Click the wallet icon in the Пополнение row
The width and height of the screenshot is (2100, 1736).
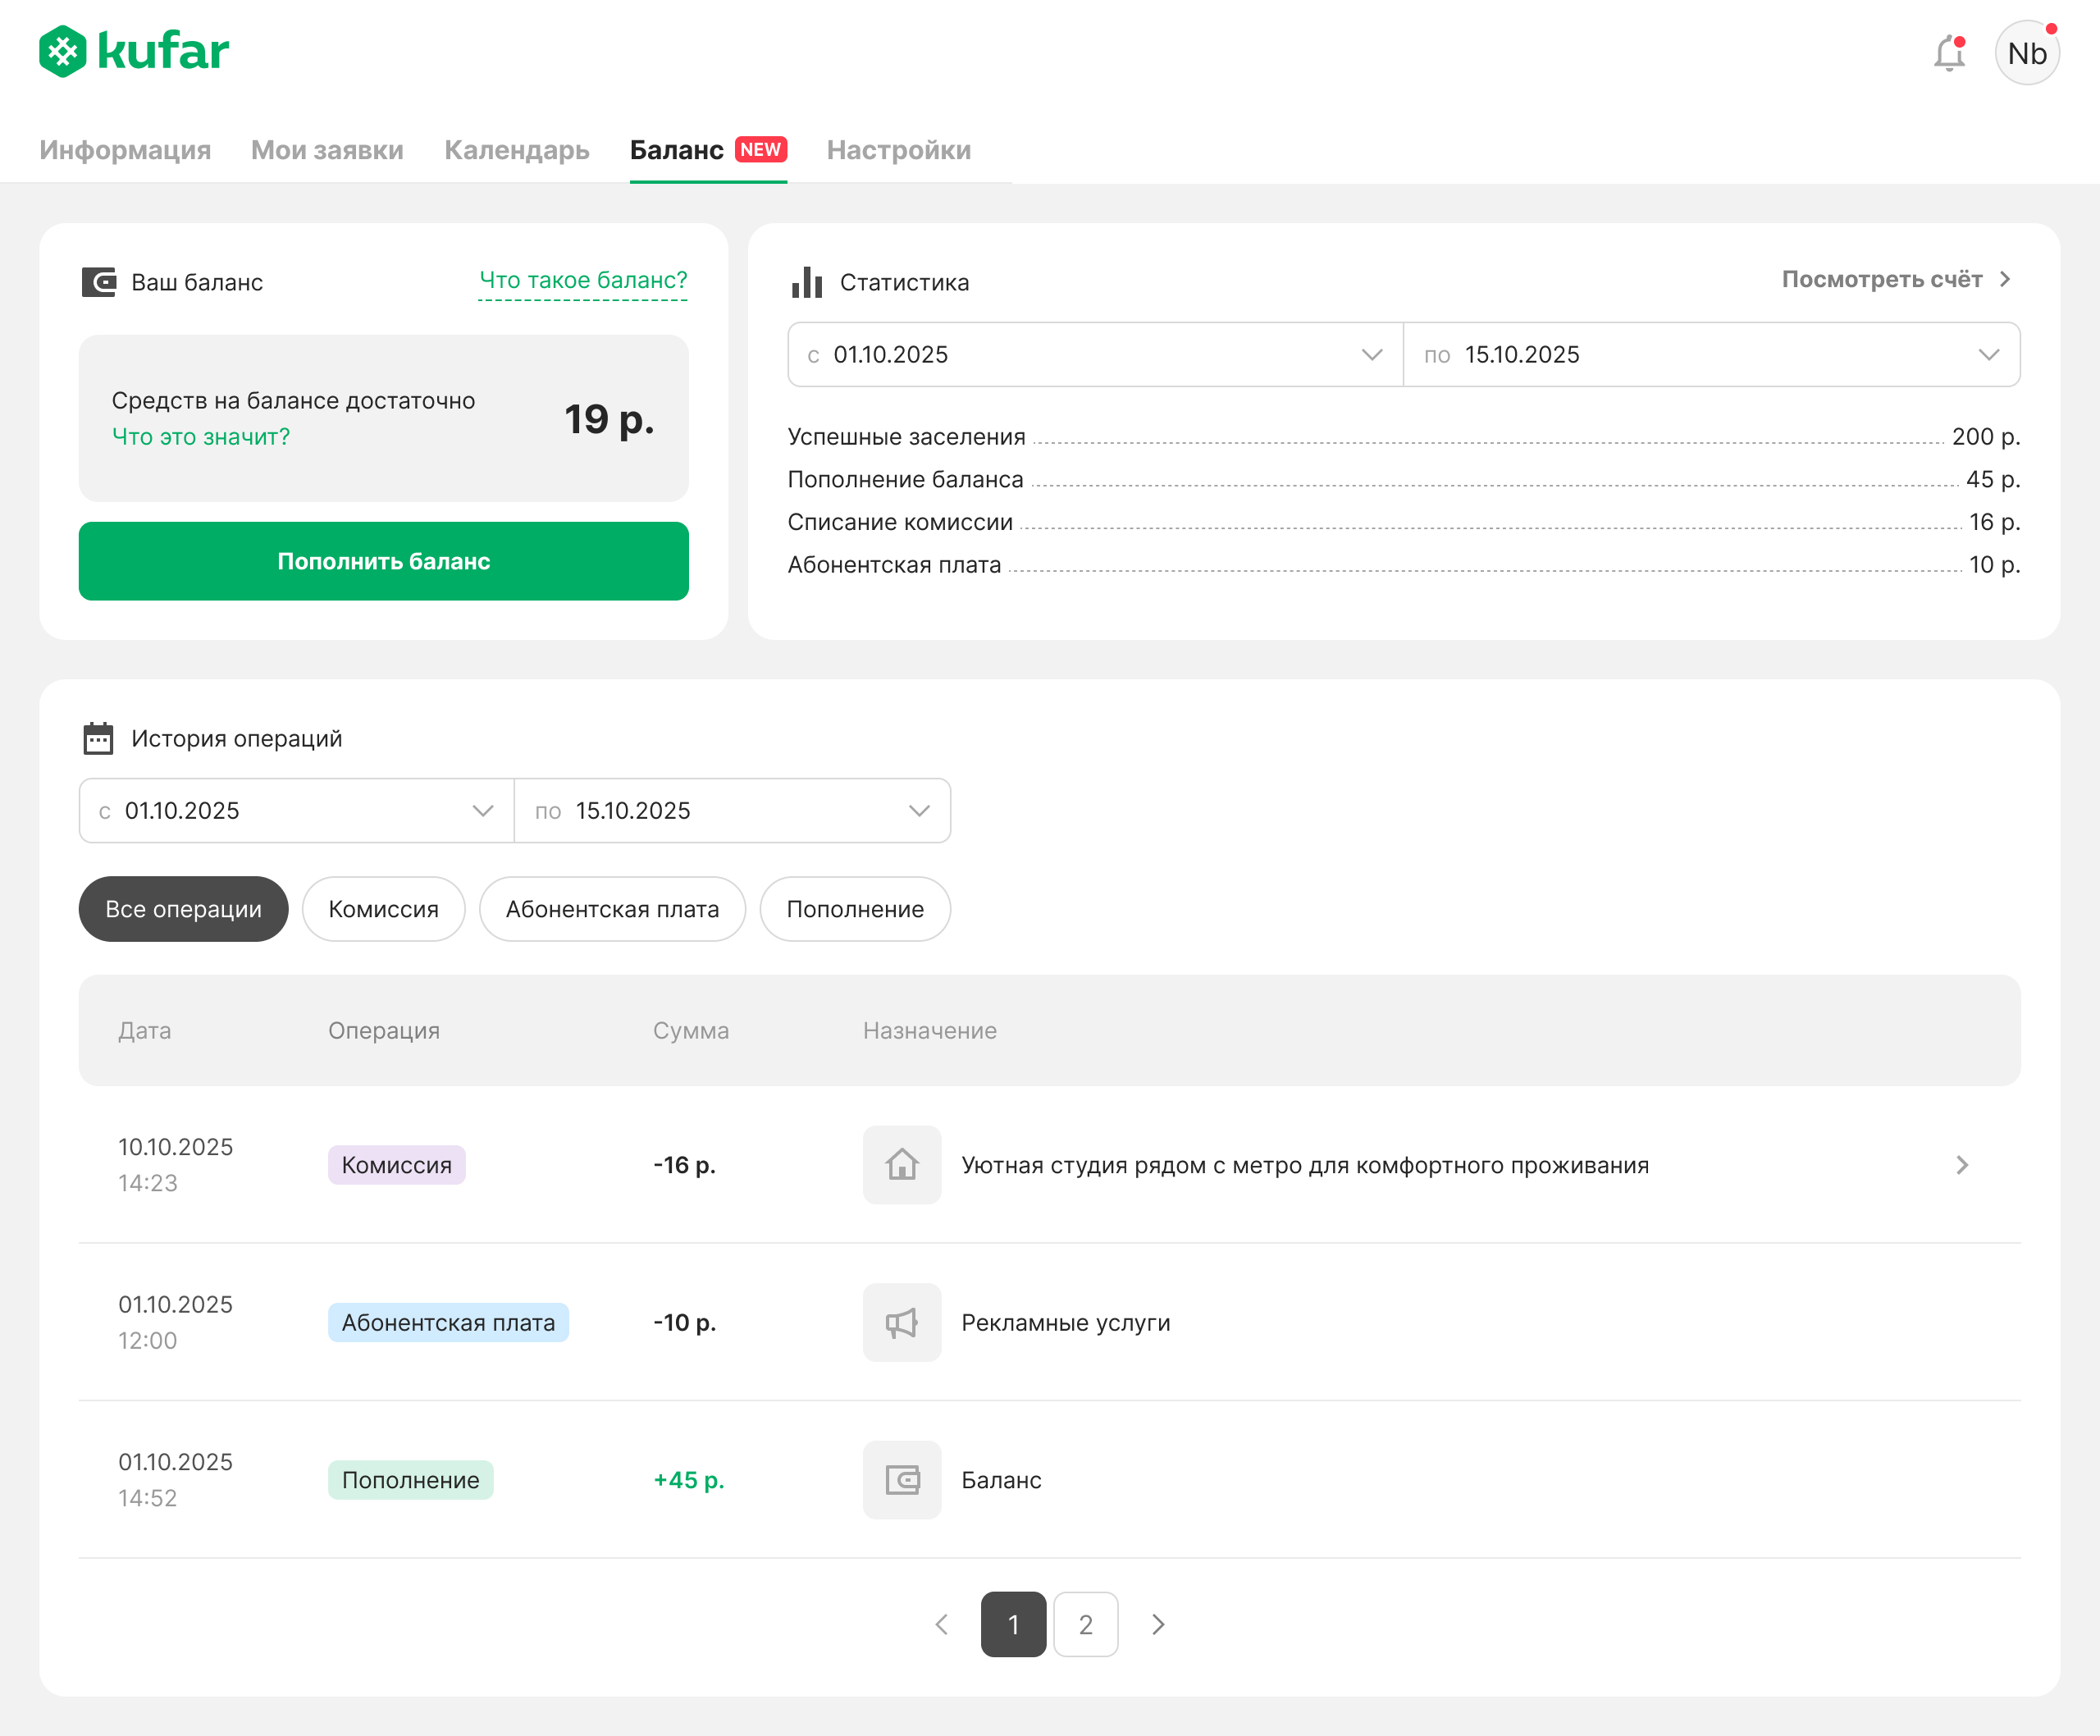[901, 1480]
